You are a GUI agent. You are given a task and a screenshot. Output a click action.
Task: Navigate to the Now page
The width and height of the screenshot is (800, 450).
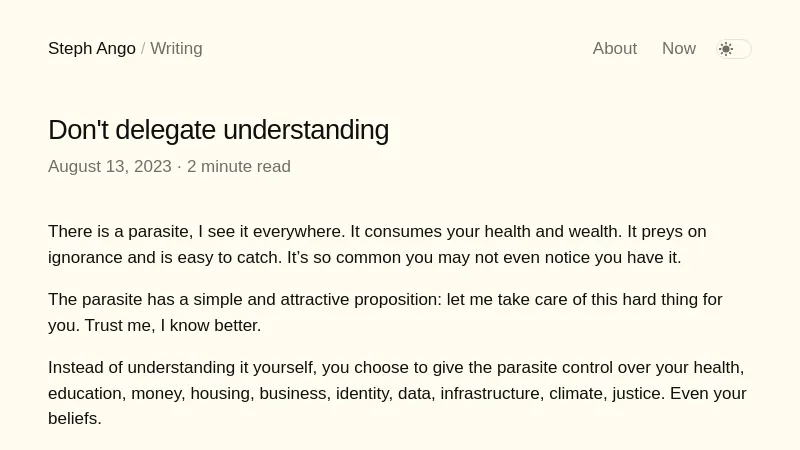click(679, 49)
